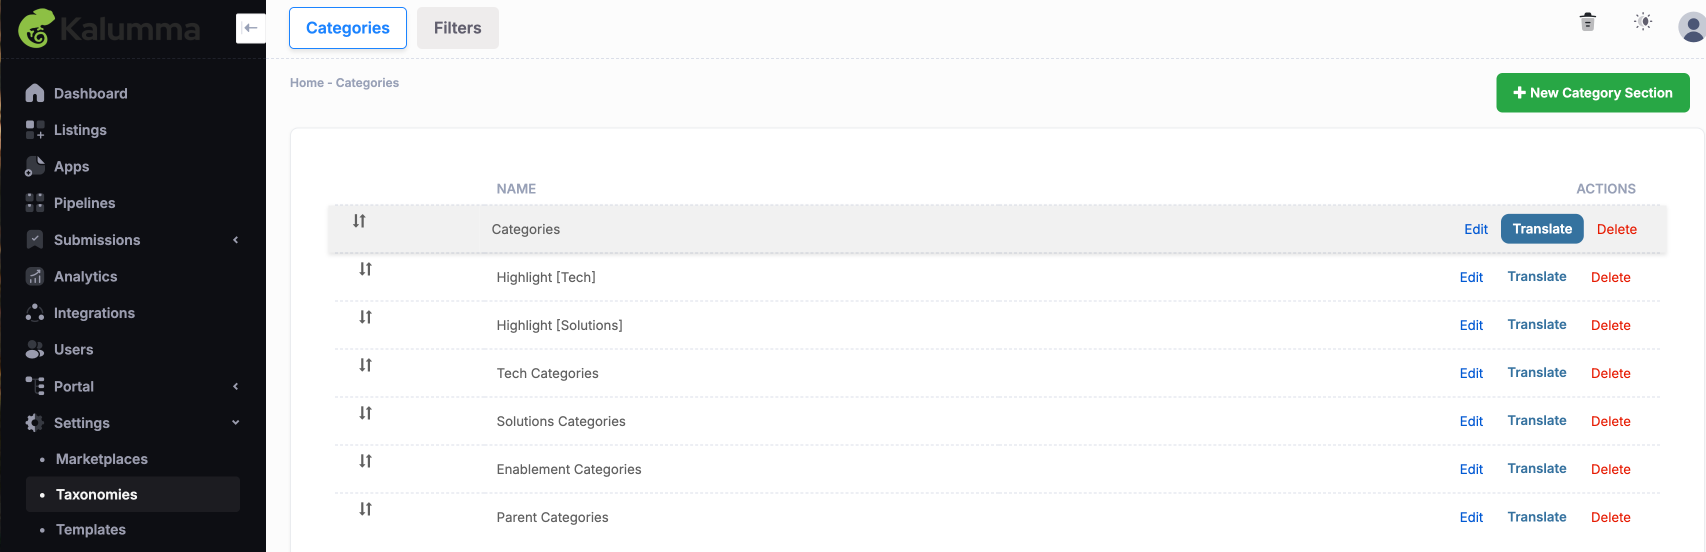Toggle light/dark theme sun icon

click(1643, 22)
